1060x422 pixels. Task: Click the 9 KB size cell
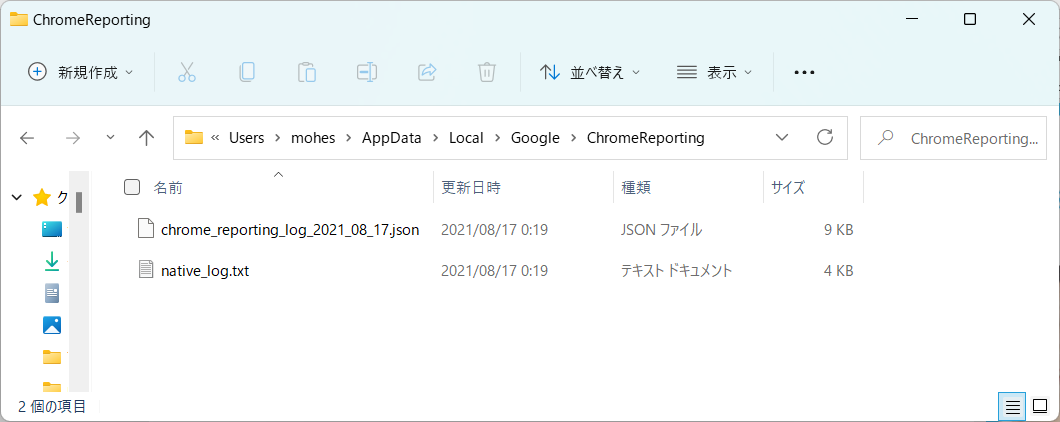(838, 230)
